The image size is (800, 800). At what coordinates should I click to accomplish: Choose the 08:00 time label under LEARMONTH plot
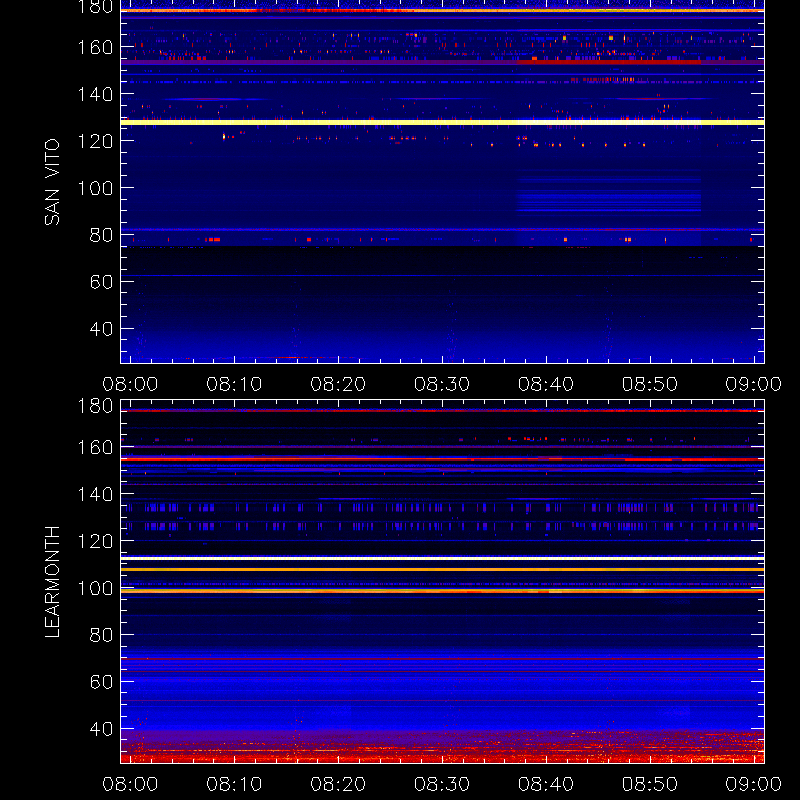(x=130, y=784)
